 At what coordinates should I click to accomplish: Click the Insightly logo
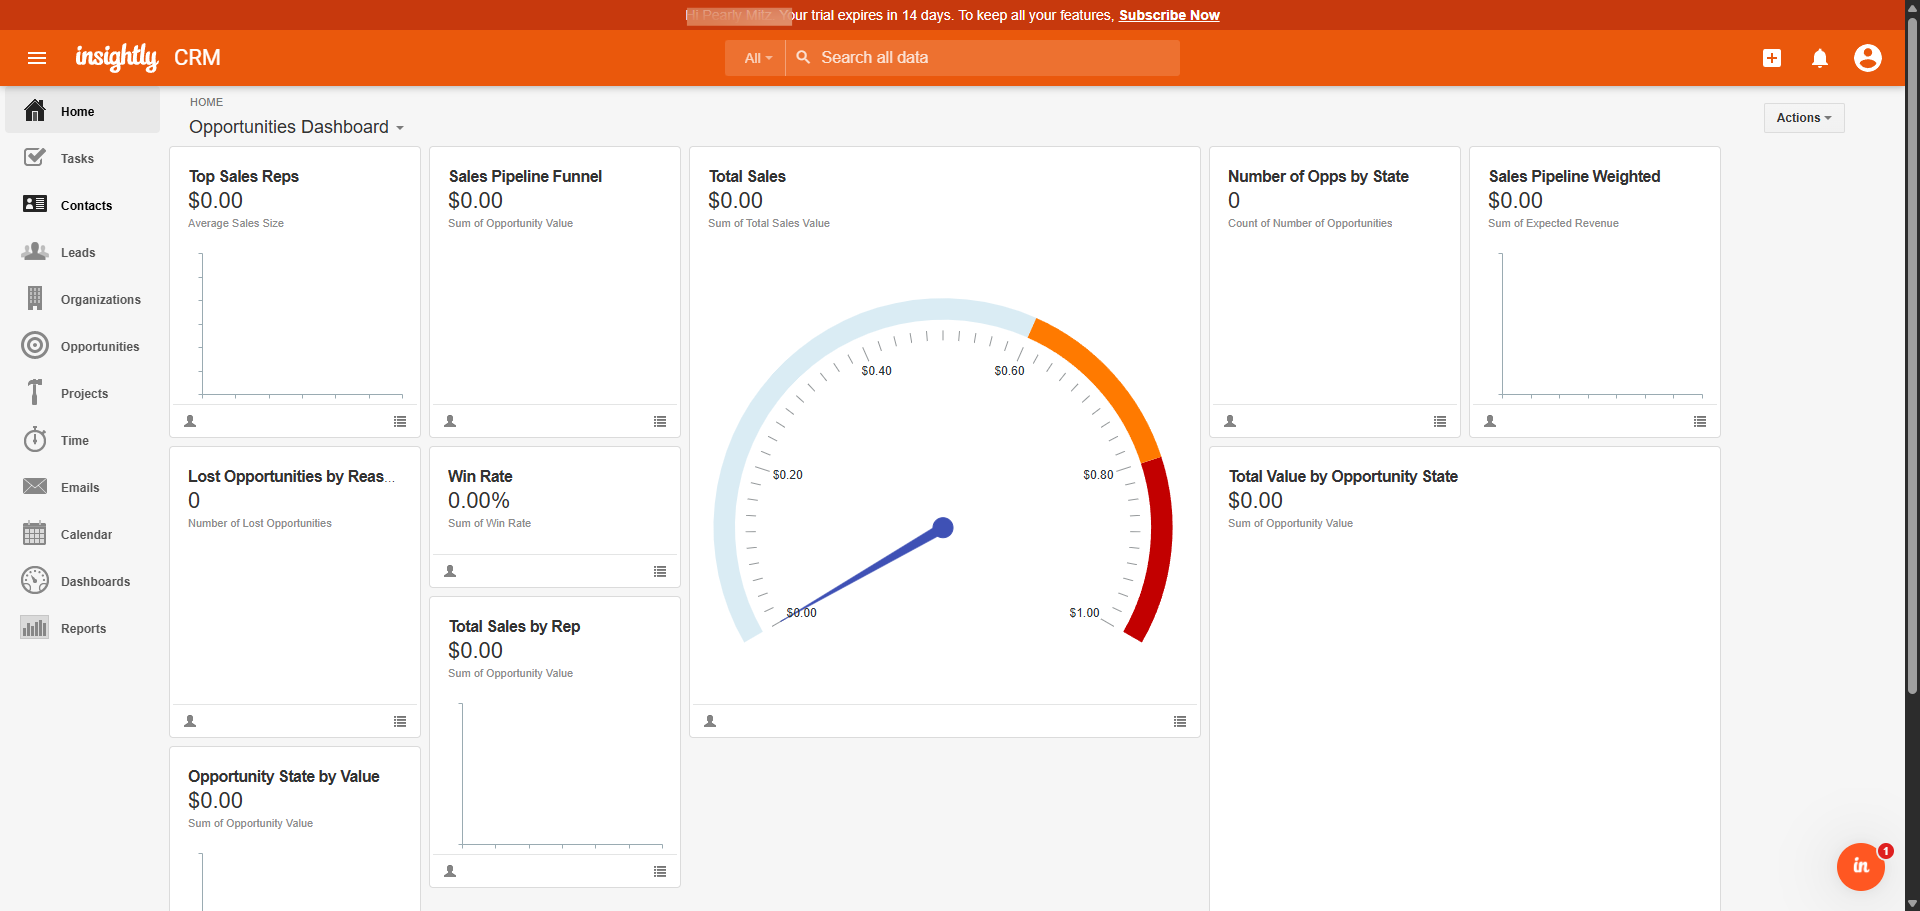(x=117, y=58)
